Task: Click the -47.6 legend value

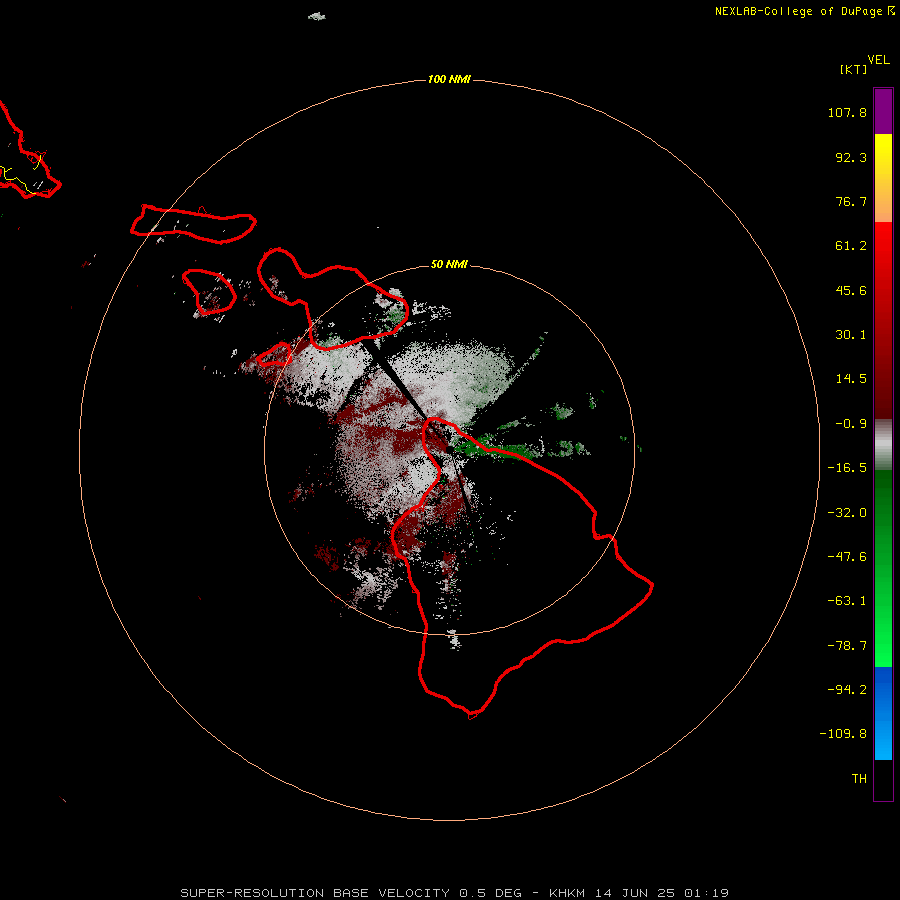Action: 847,557
